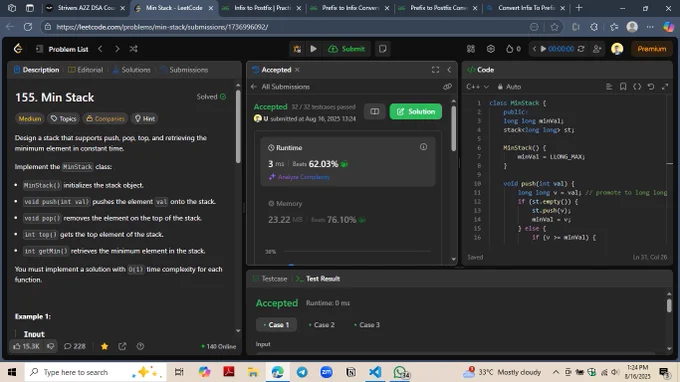This screenshot has height=382, width=680.
Task: Scrollbar of the Test Result panel
Action: coord(669,305)
